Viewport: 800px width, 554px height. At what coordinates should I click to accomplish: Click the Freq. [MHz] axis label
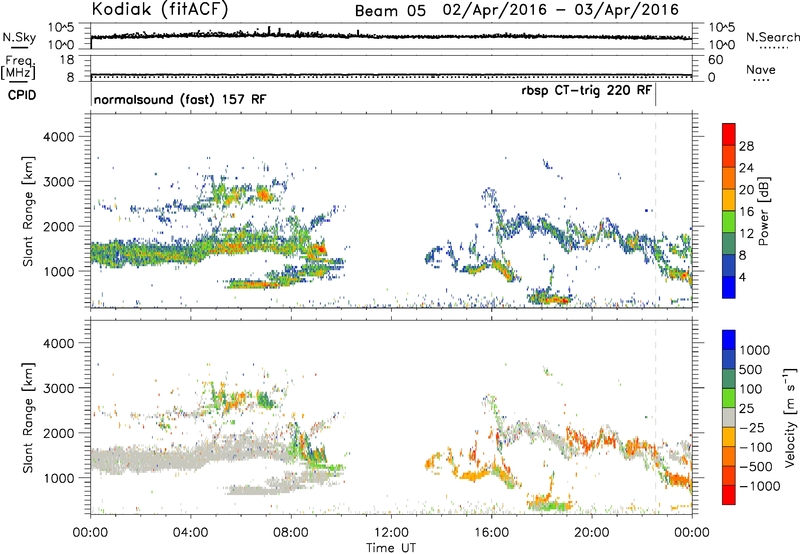click(19, 67)
